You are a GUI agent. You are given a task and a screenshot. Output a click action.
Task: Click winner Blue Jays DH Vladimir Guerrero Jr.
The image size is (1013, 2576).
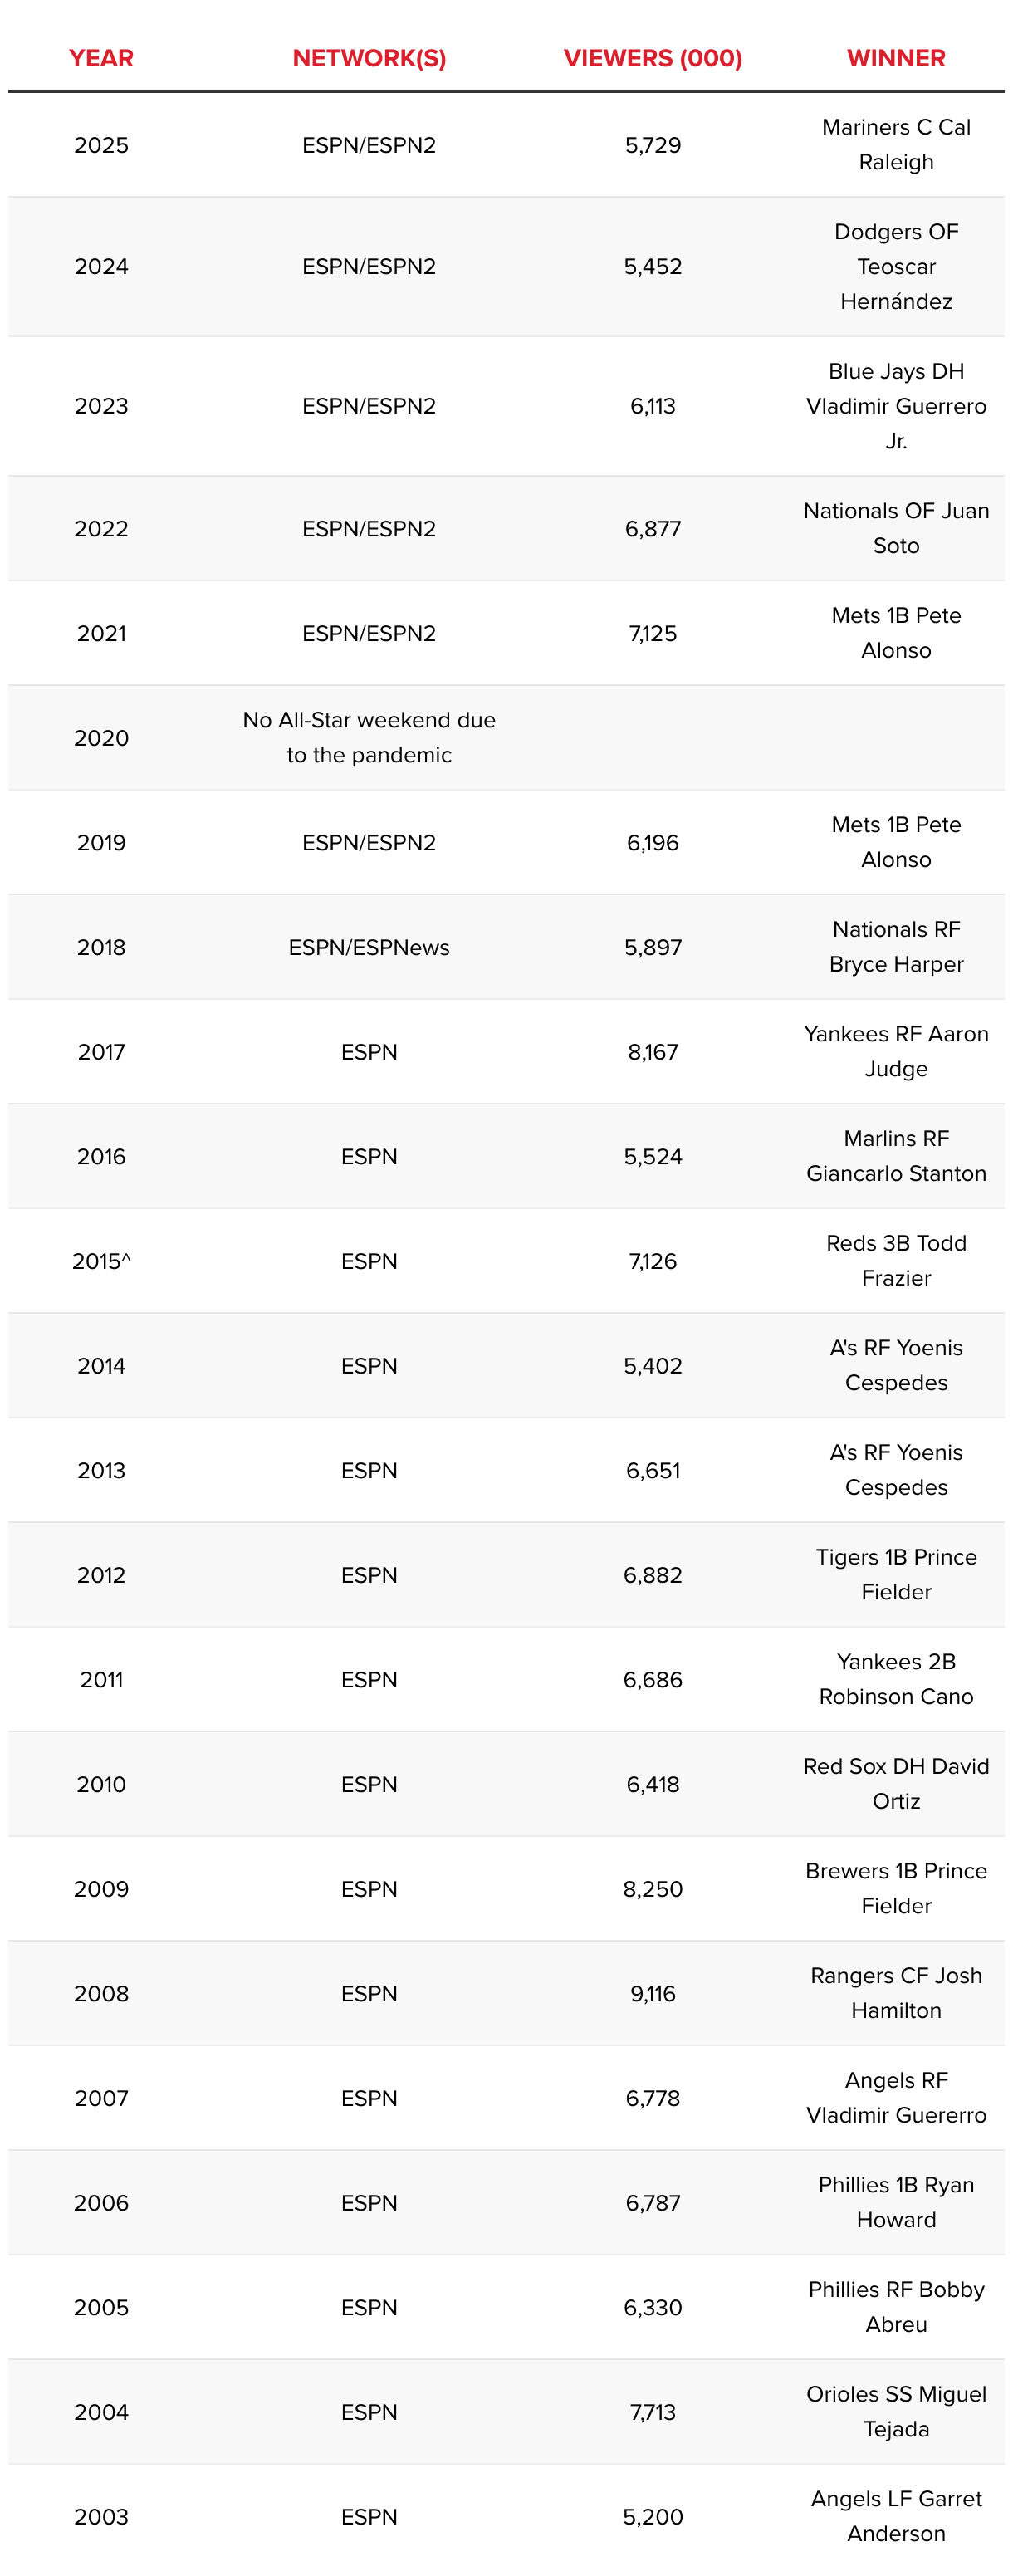click(896, 406)
